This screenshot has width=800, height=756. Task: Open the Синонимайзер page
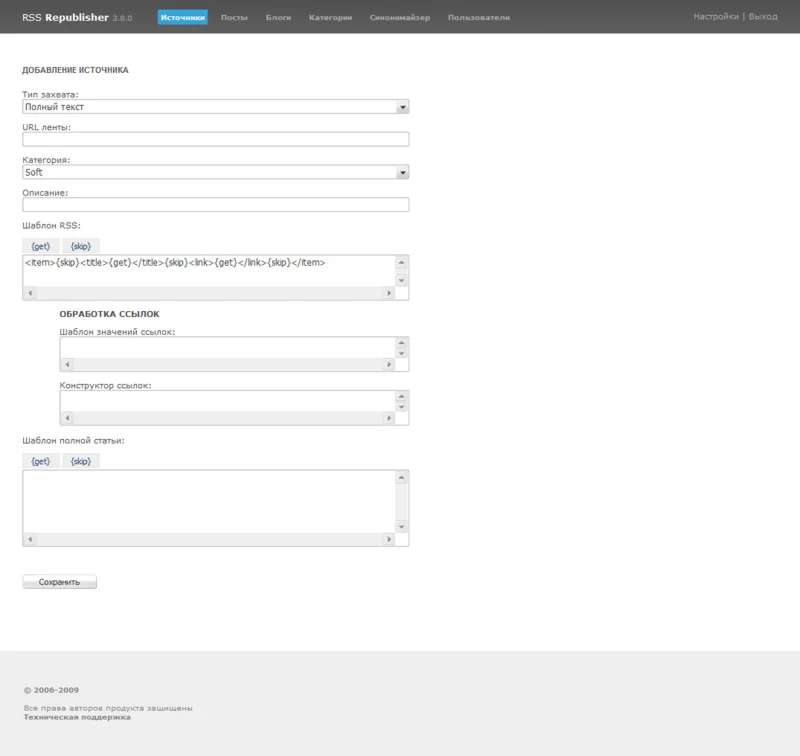400,17
